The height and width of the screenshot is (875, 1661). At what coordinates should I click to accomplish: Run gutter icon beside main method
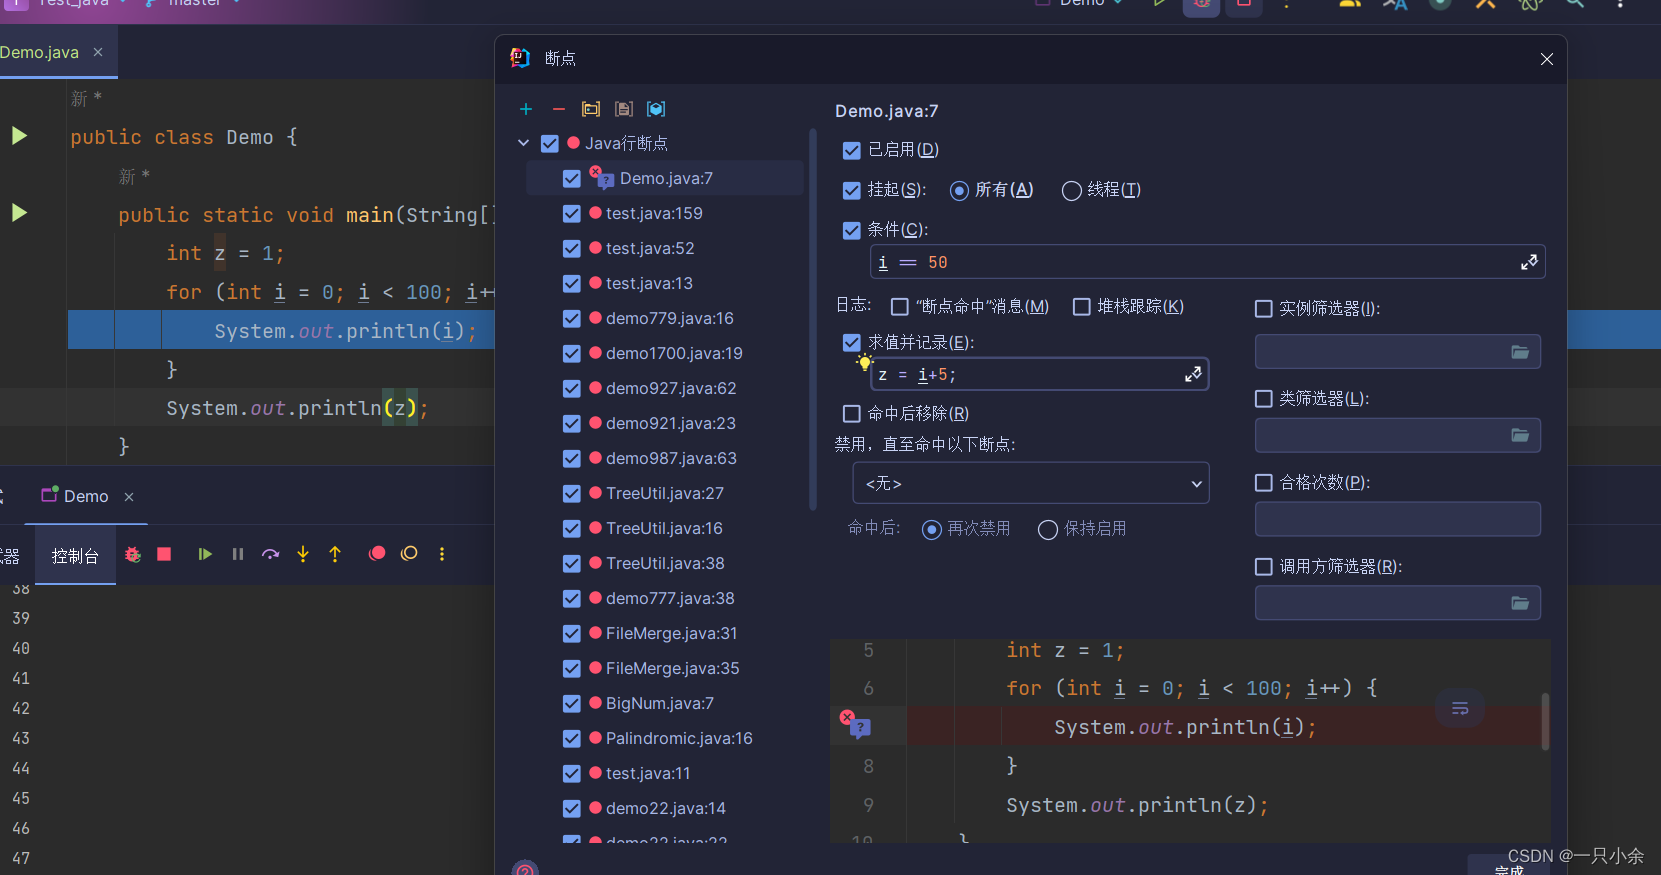point(19,213)
